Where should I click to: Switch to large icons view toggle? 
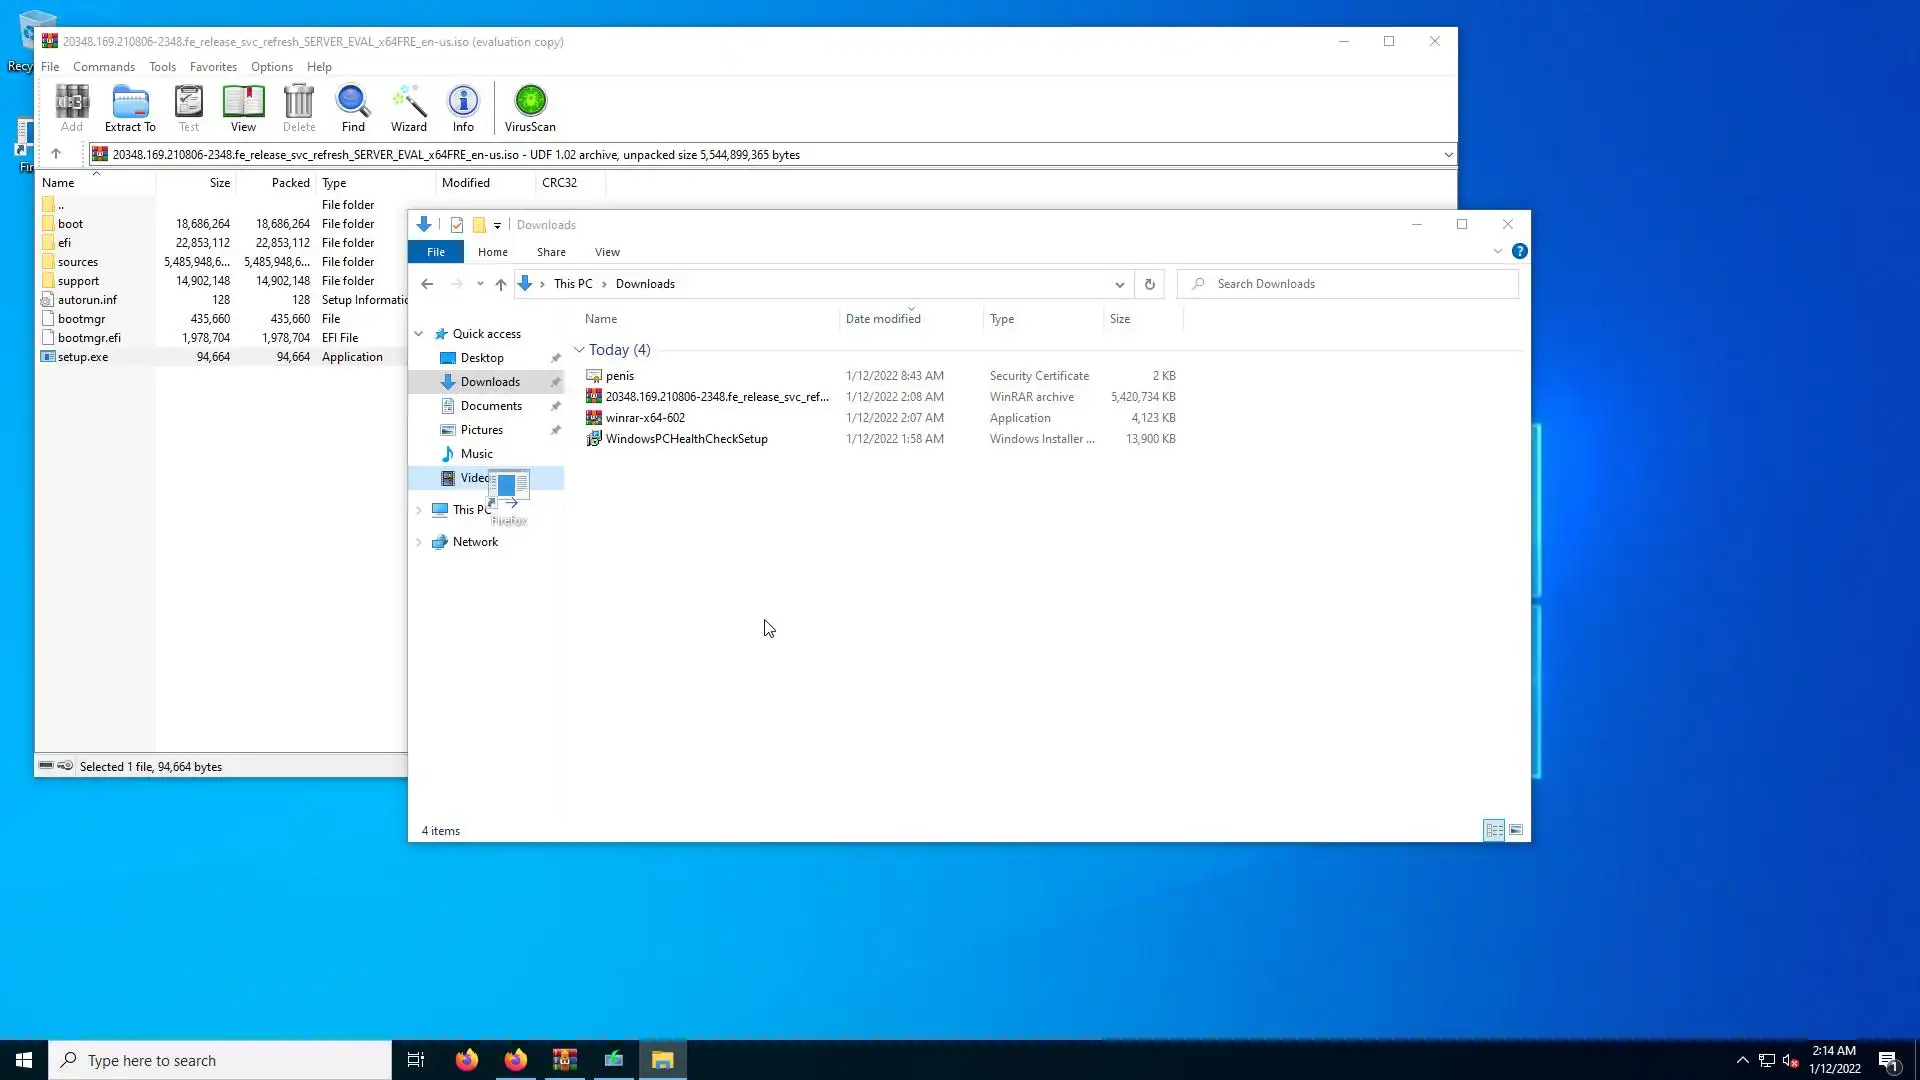(x=1516, y=830)
